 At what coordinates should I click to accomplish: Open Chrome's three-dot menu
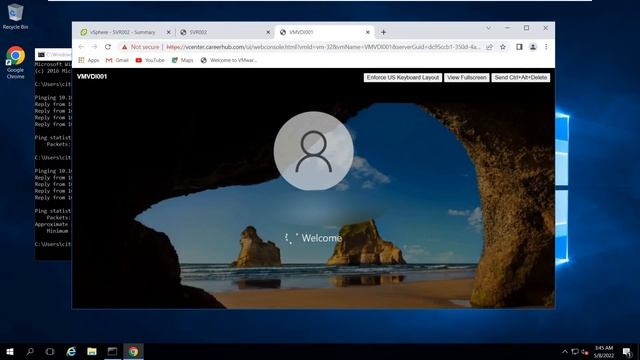click(546, 47)
